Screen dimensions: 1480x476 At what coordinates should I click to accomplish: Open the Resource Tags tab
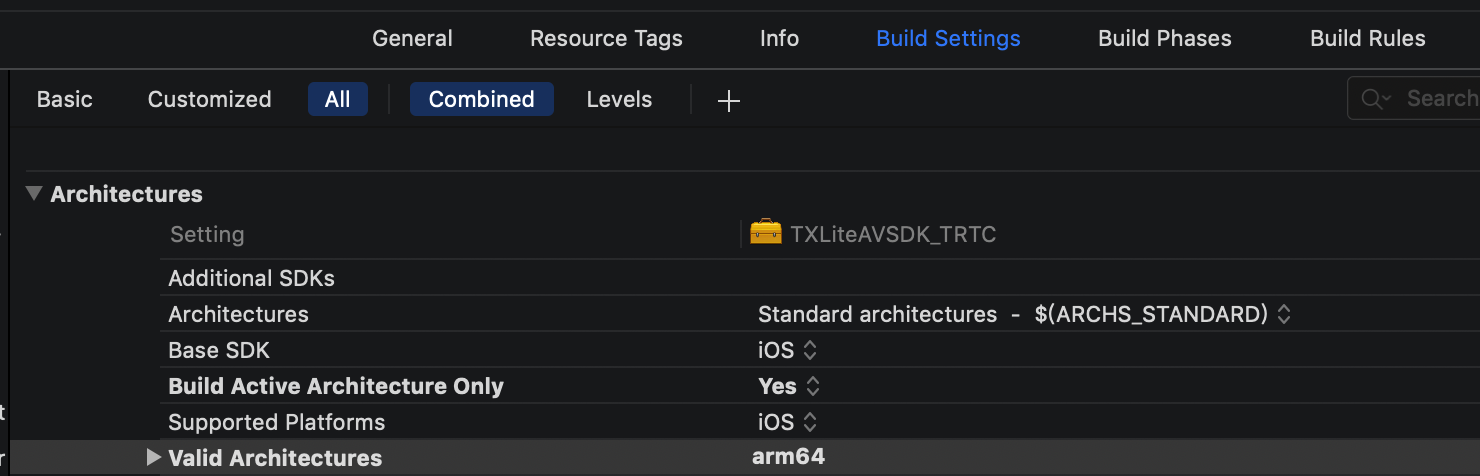pos(606,39)
